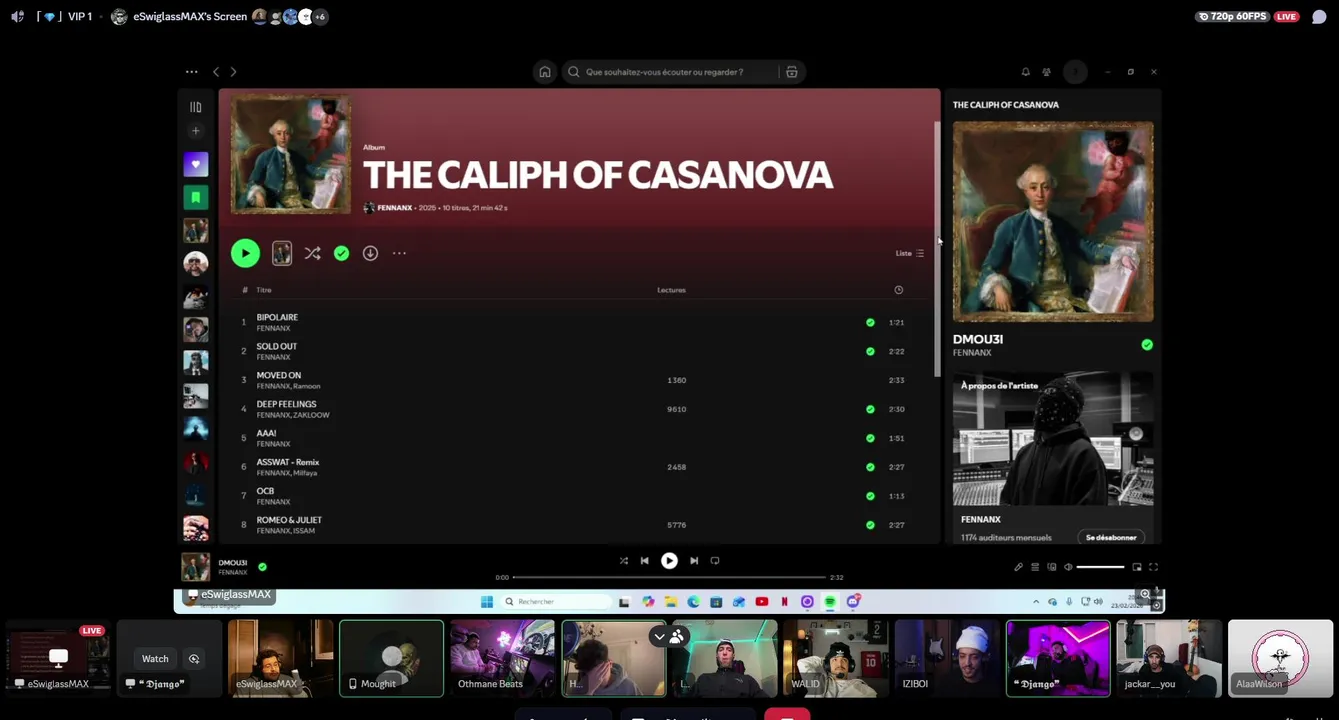Collapse Discord participants with the chevron
1339x720 pixels.
click(659, 636)
